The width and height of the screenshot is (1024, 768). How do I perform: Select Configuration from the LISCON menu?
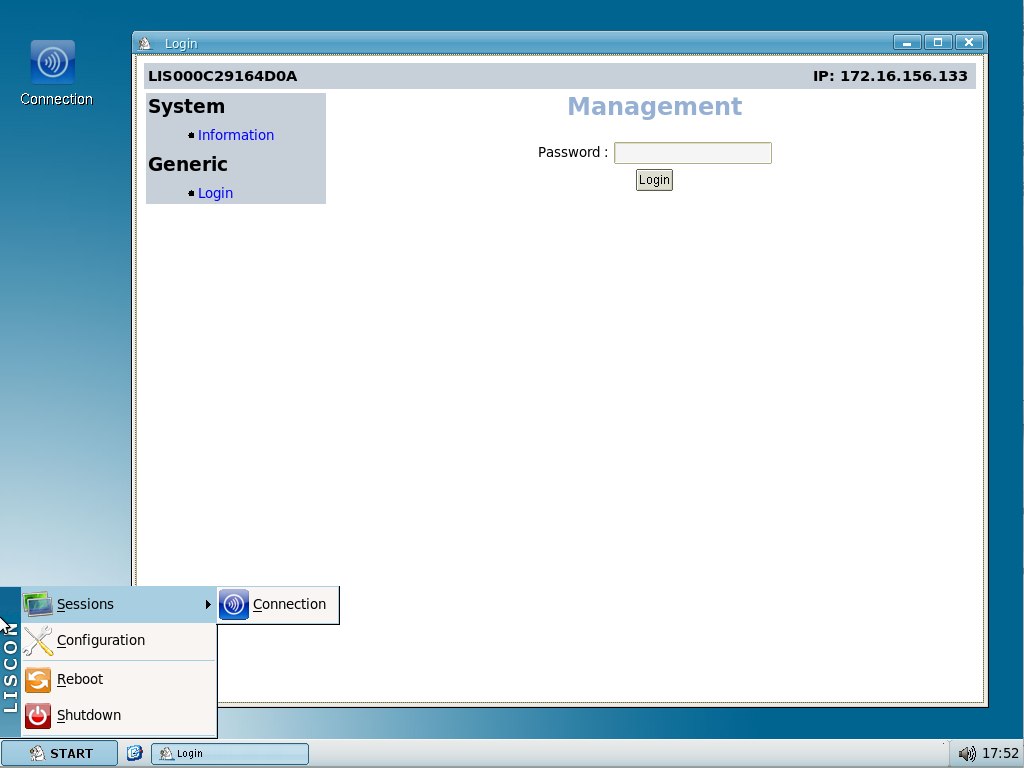click(x=100, y=640)
